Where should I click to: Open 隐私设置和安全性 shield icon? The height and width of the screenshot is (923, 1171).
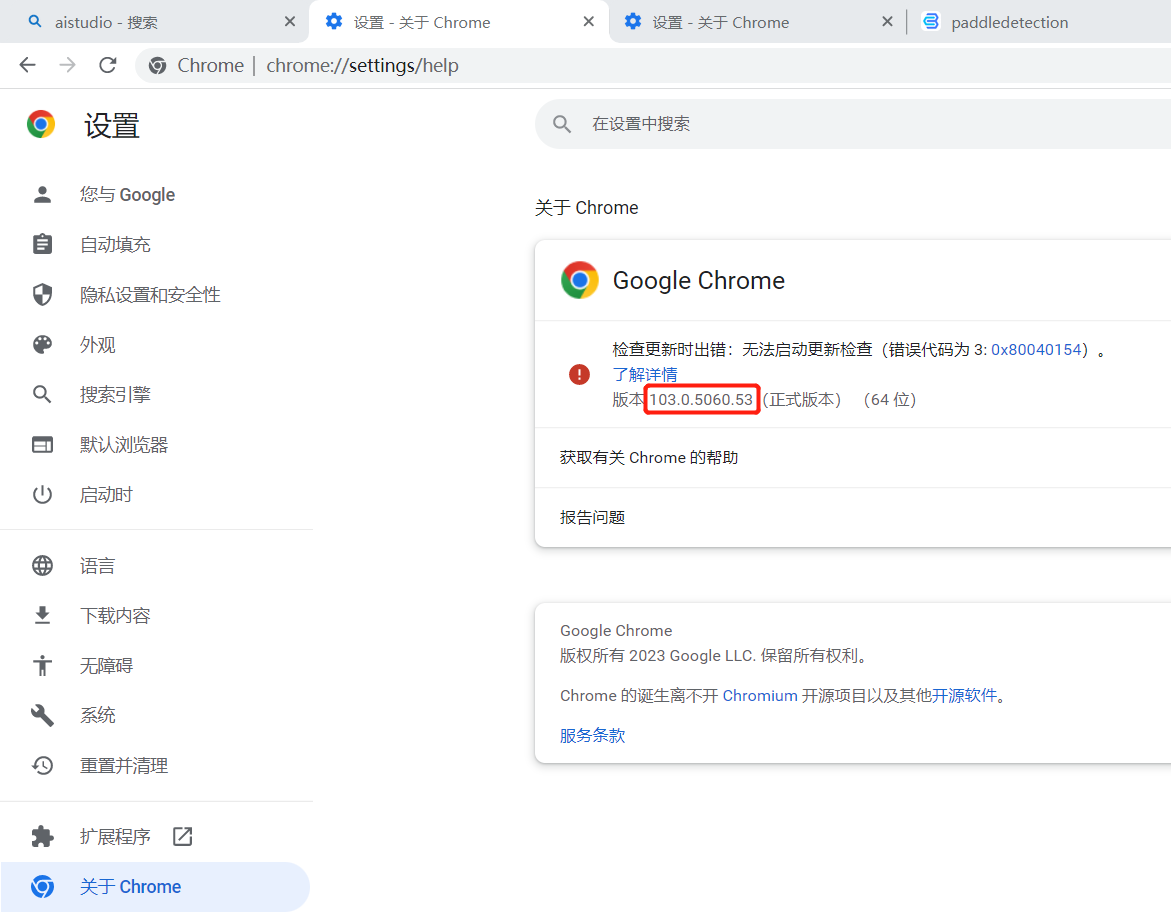pos(42,294)
